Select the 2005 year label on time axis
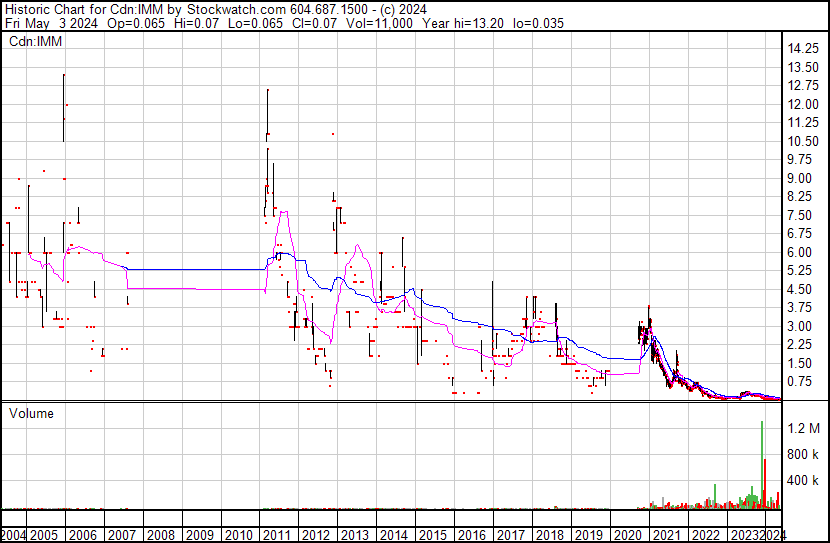 coord(46,534)
